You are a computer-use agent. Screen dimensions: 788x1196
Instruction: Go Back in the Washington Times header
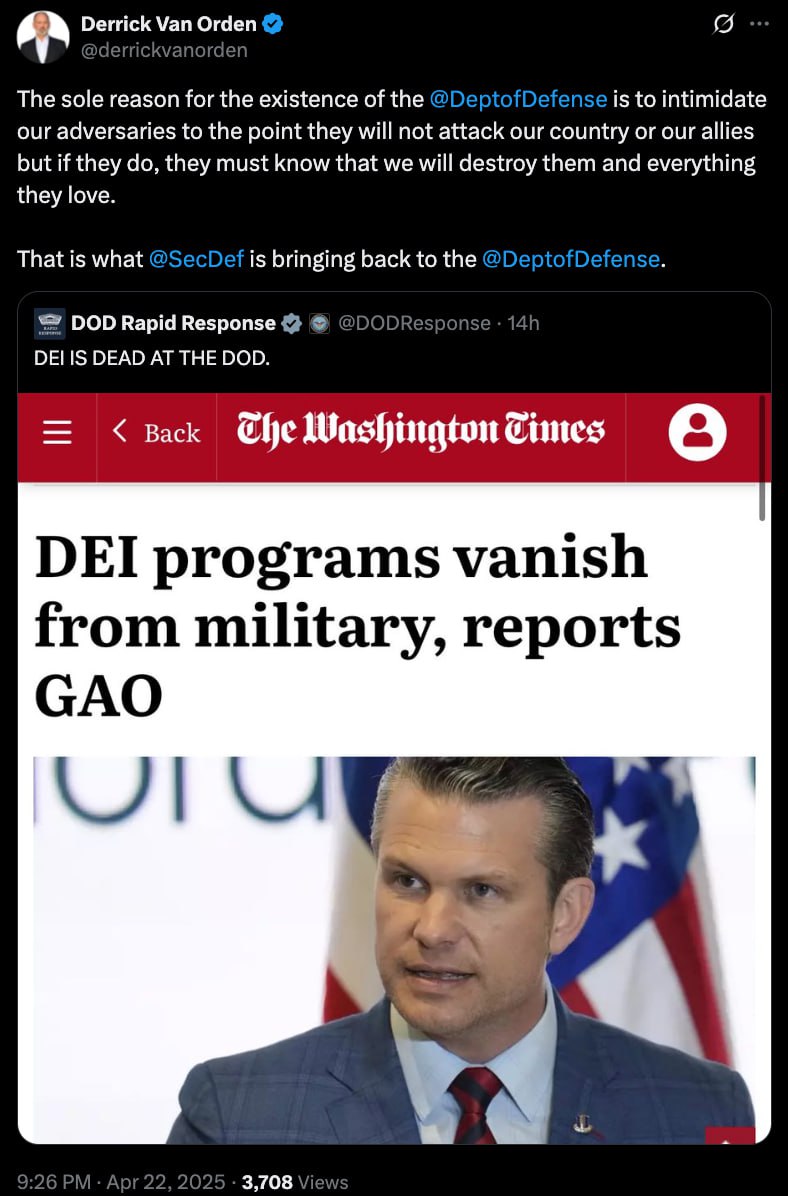coord(156,432)
